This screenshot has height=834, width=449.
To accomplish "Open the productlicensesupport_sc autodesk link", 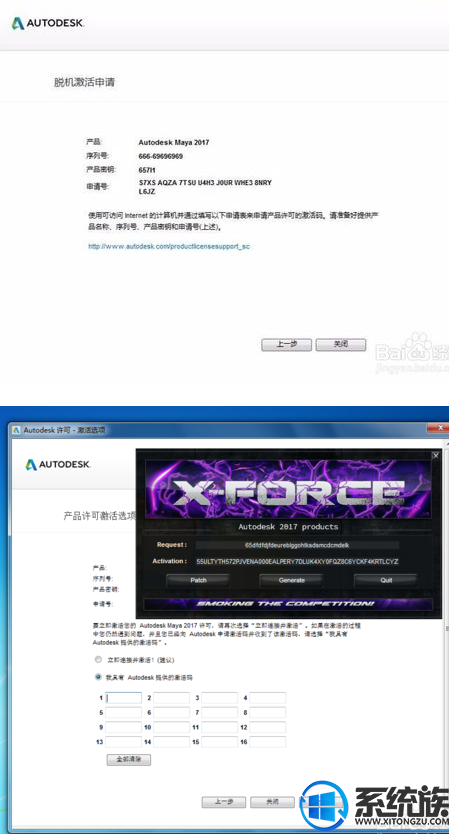I will (169, 247).
